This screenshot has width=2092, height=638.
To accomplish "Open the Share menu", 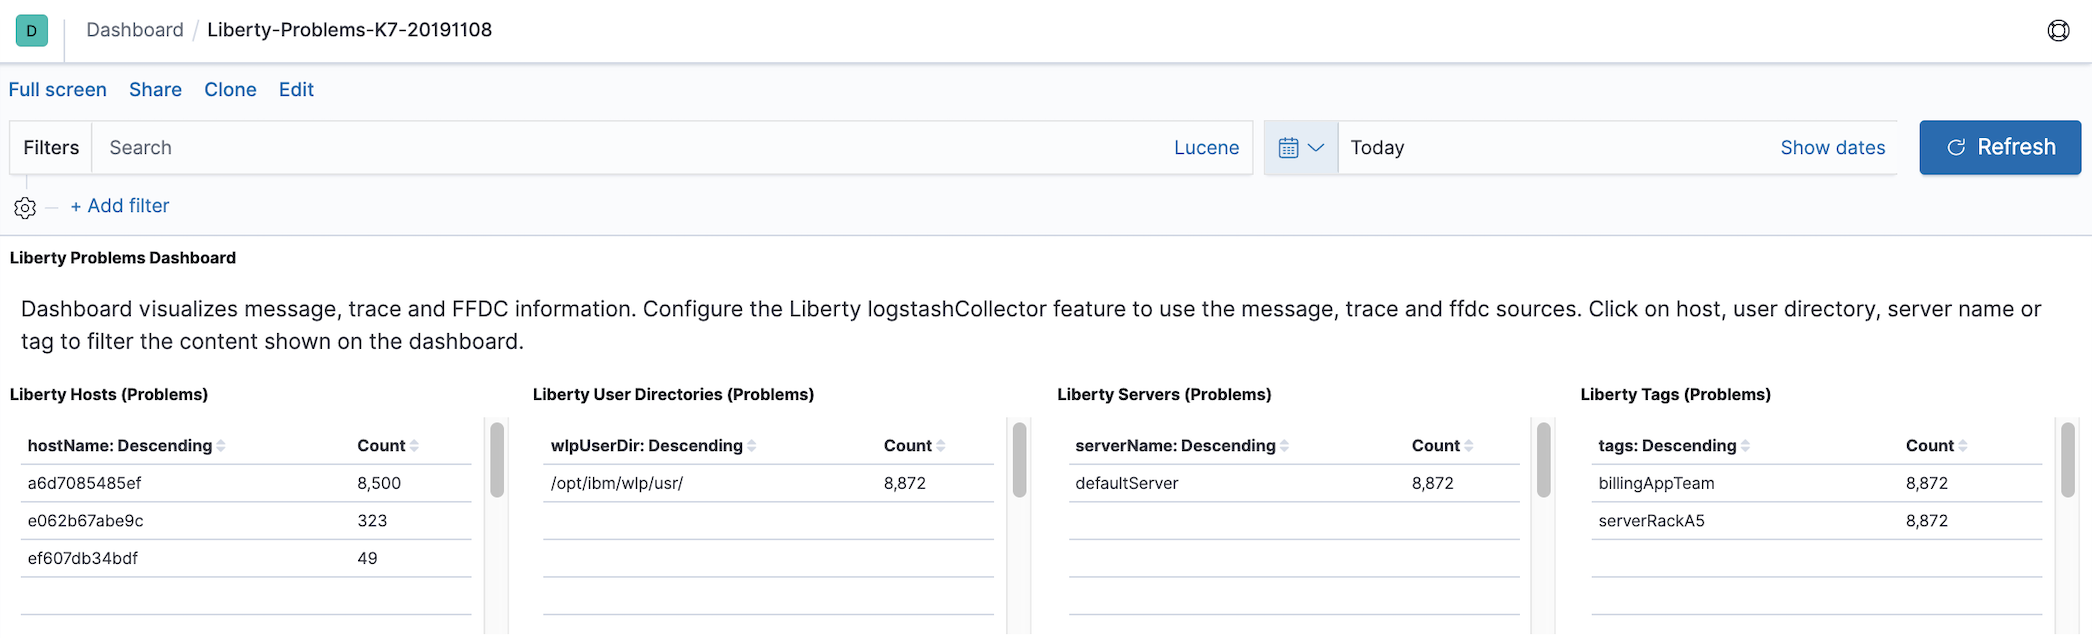I will click(155, 90).
